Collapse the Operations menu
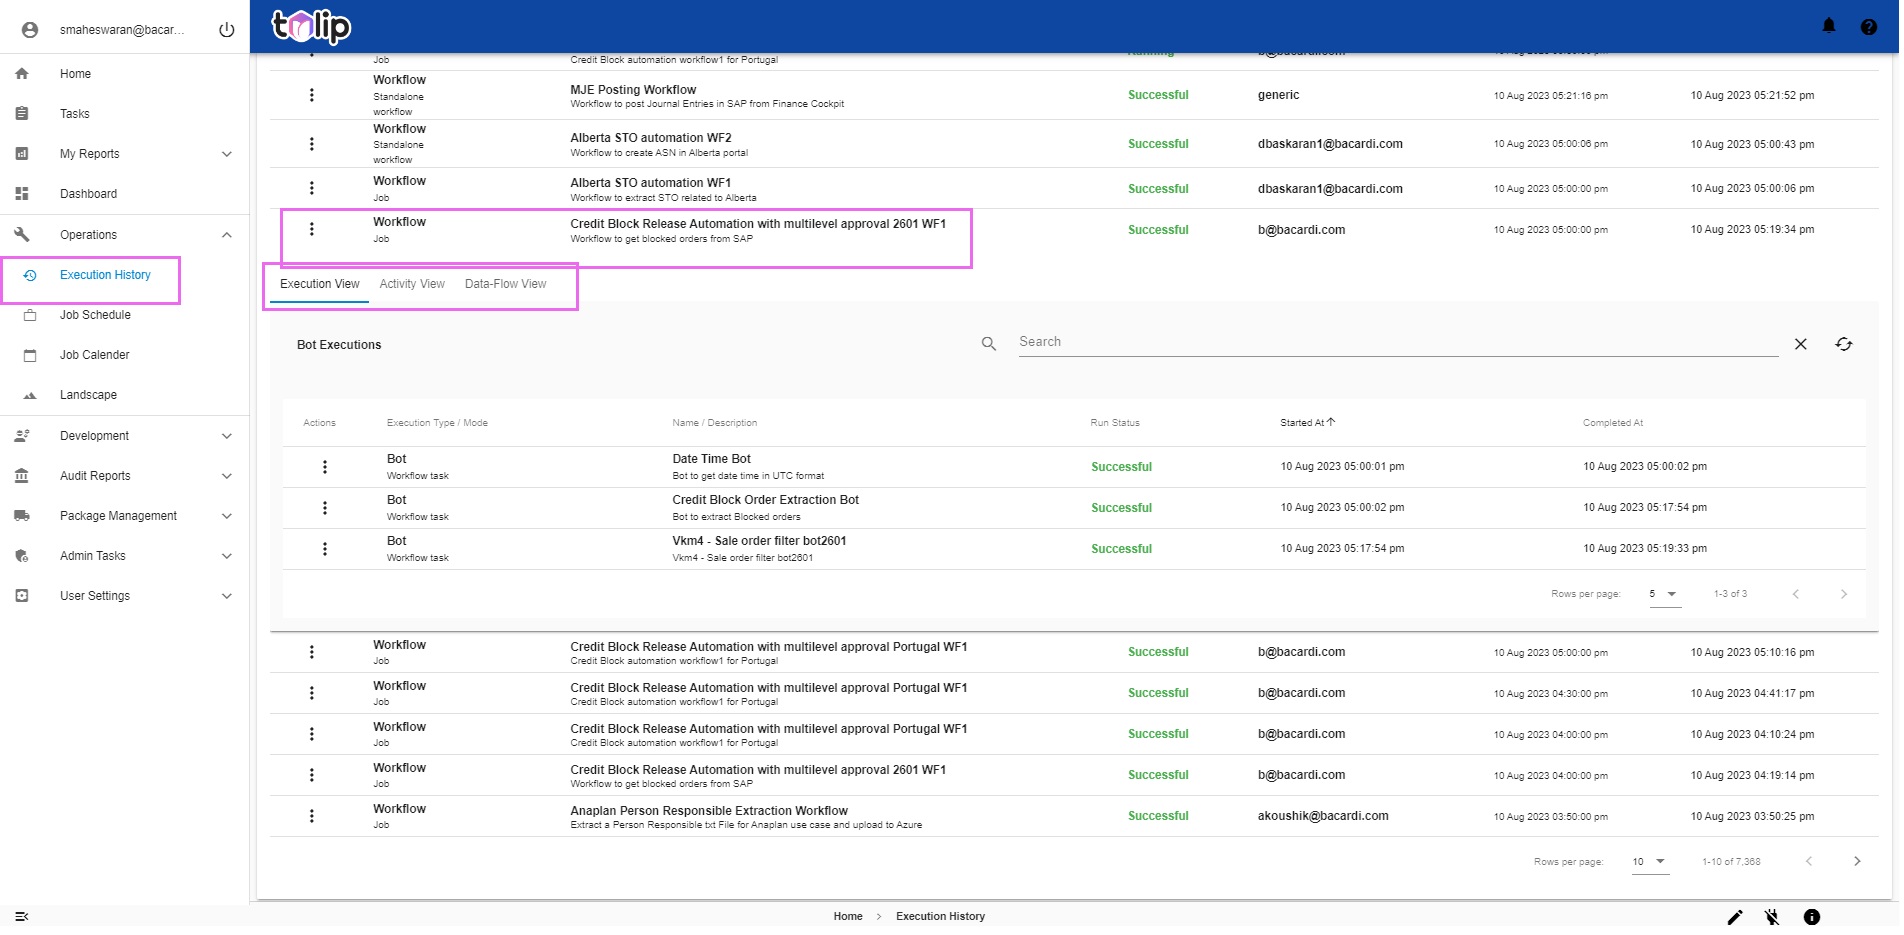The height and width of the screenshot is (935, 1904). pyautogui.click(x=227, y=235)
